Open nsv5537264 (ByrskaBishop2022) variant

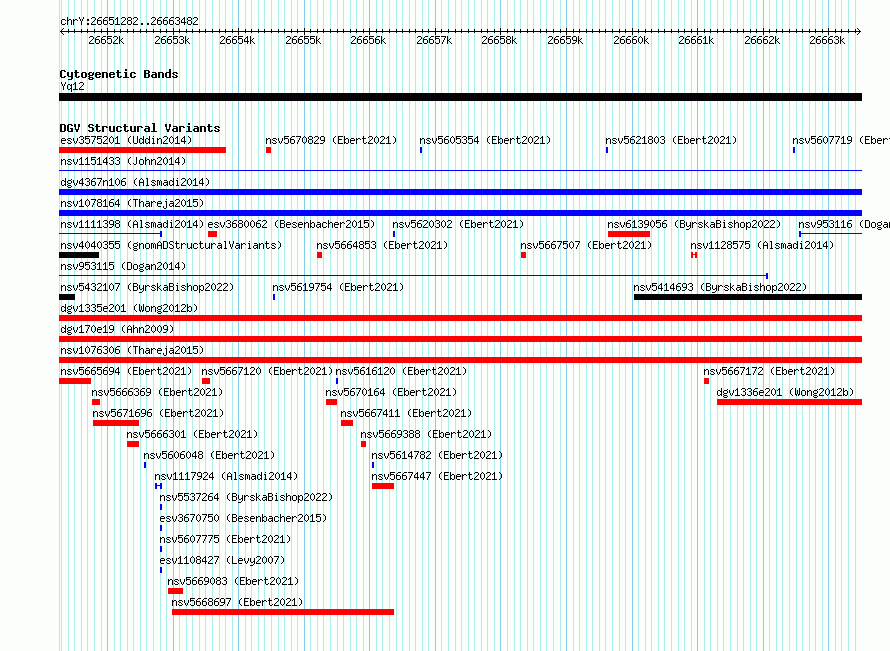click(x=246, y=497)
